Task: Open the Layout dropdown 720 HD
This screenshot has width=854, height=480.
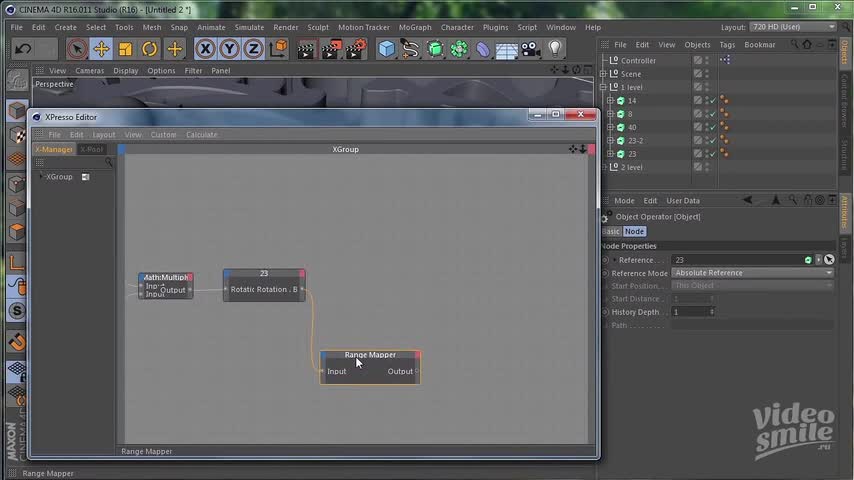Action: pos(792,27)
